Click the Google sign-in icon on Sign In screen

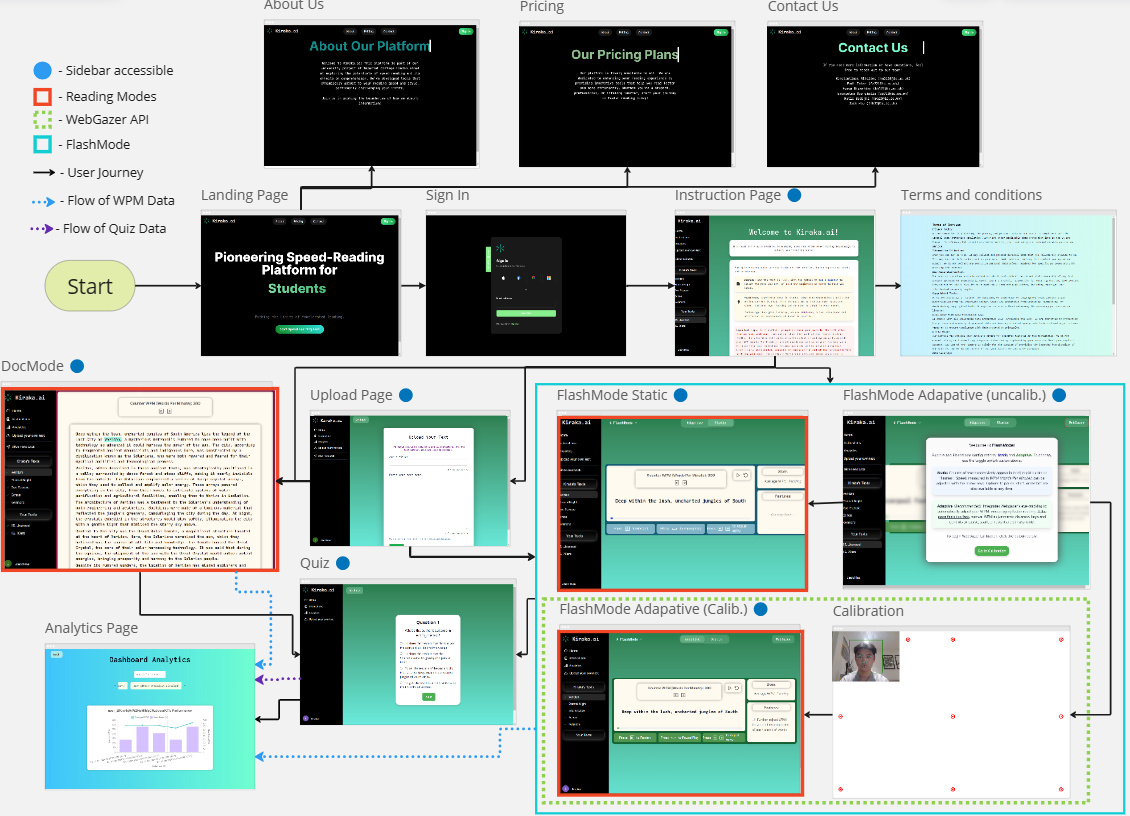pyautogui.click(x=533, y=278)
